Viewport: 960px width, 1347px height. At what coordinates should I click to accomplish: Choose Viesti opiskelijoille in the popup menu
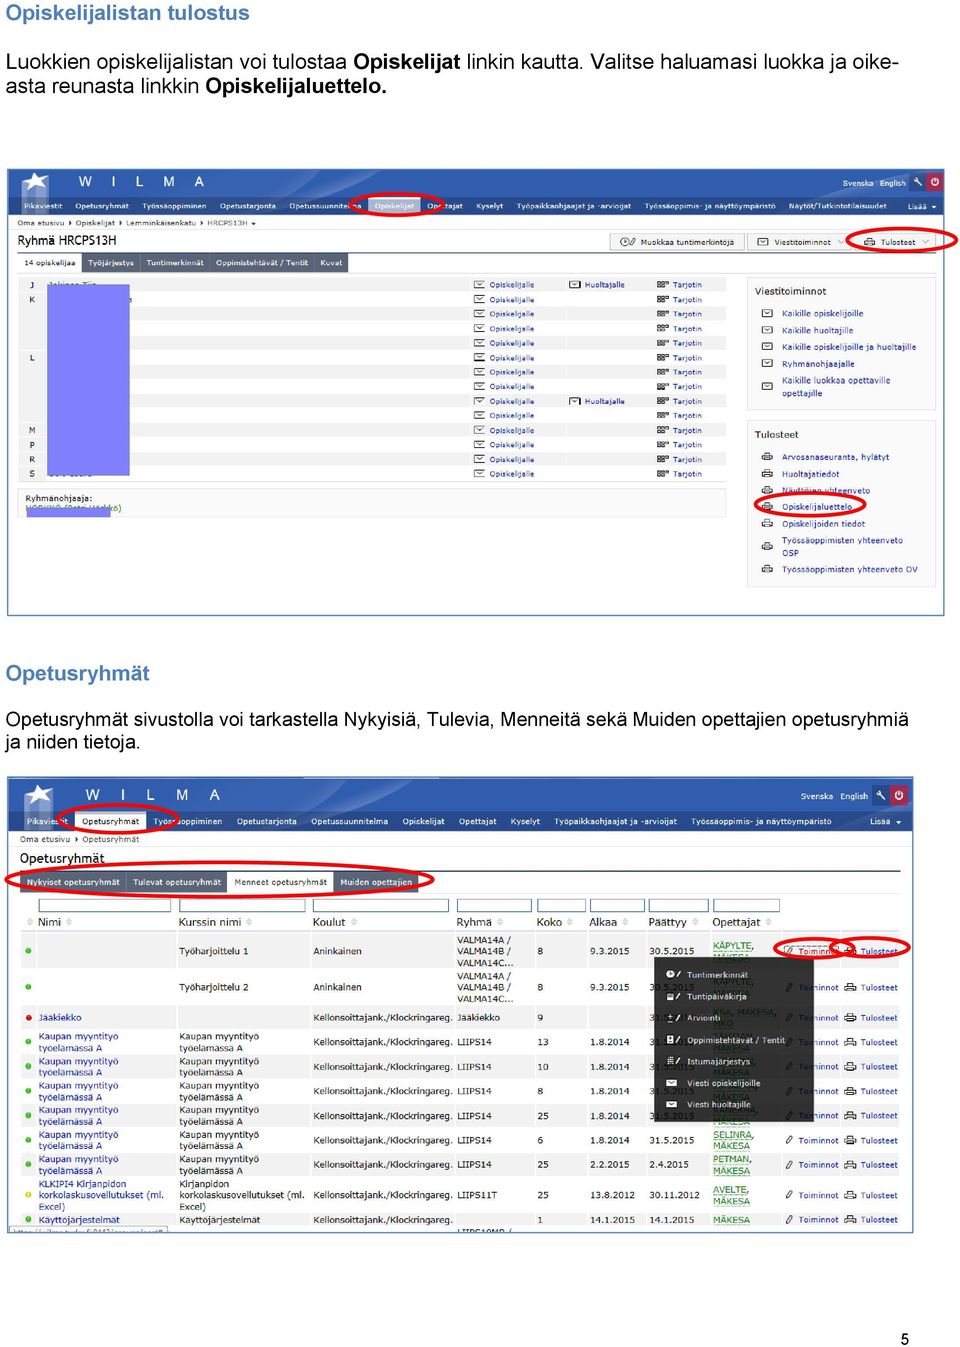pyautogui.click(x=723, y=1083)
